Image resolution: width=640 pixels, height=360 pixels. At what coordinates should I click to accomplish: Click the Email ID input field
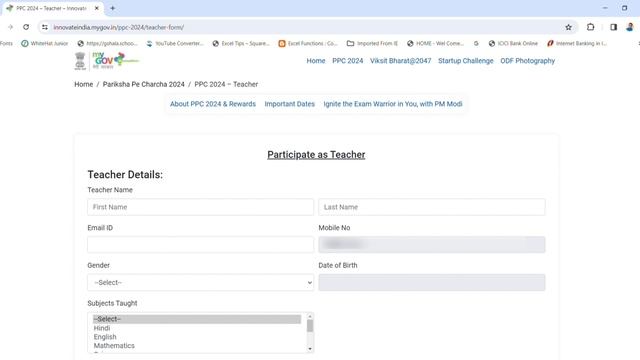[200, 244]
